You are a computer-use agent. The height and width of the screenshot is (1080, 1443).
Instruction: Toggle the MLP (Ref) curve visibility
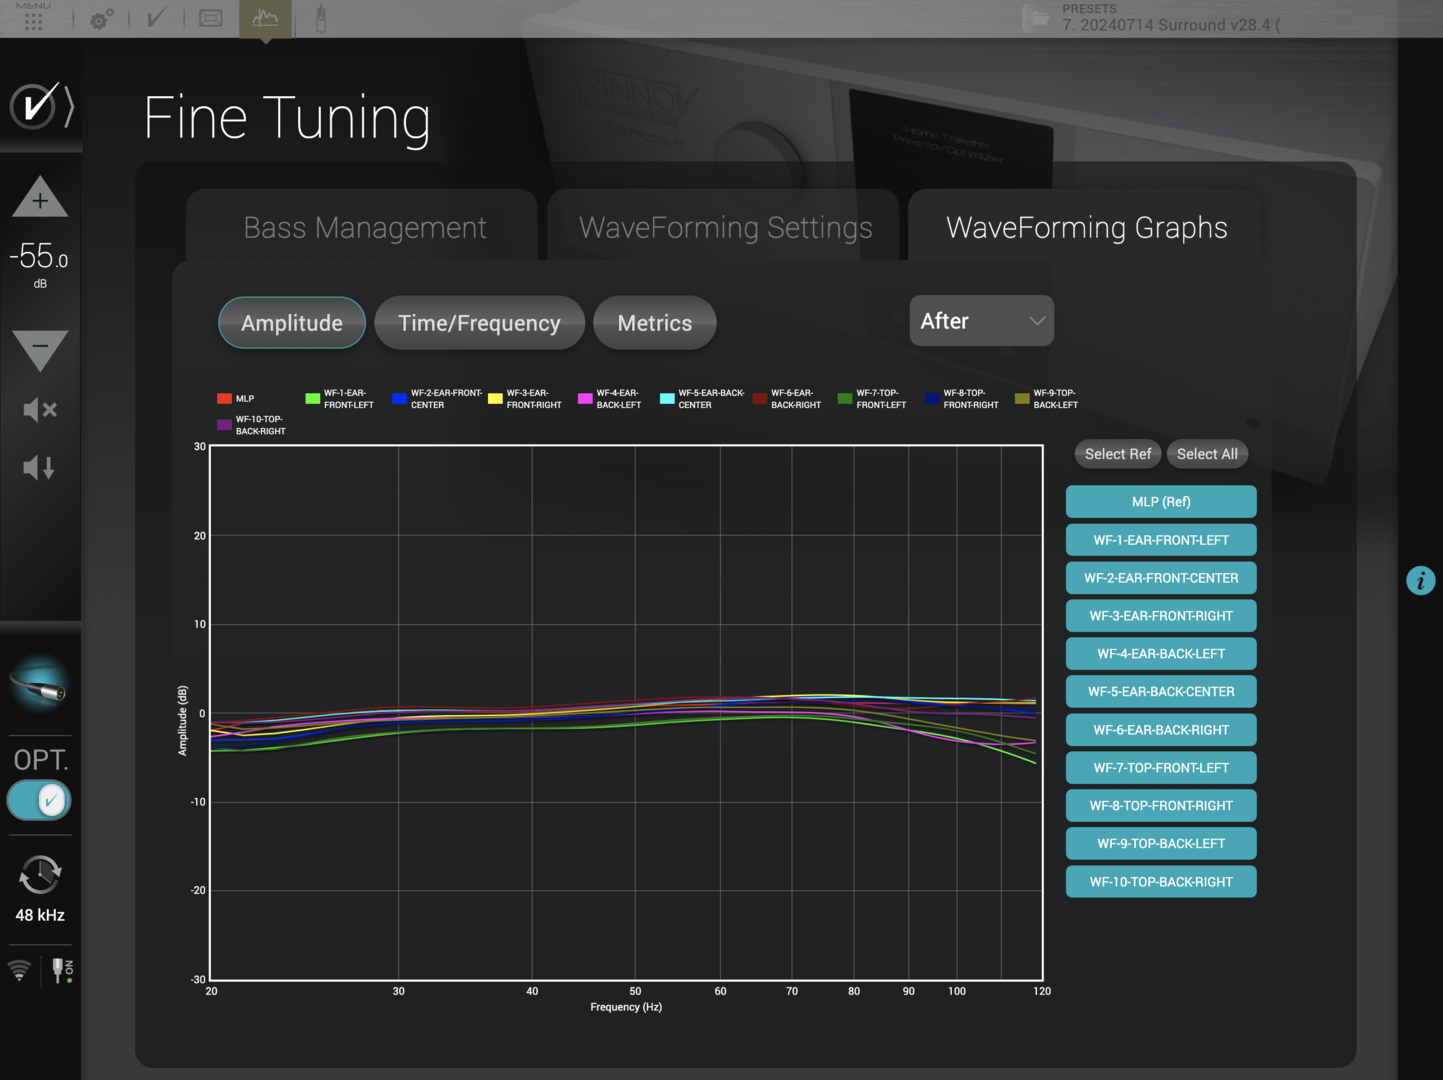pos(1160,502)
